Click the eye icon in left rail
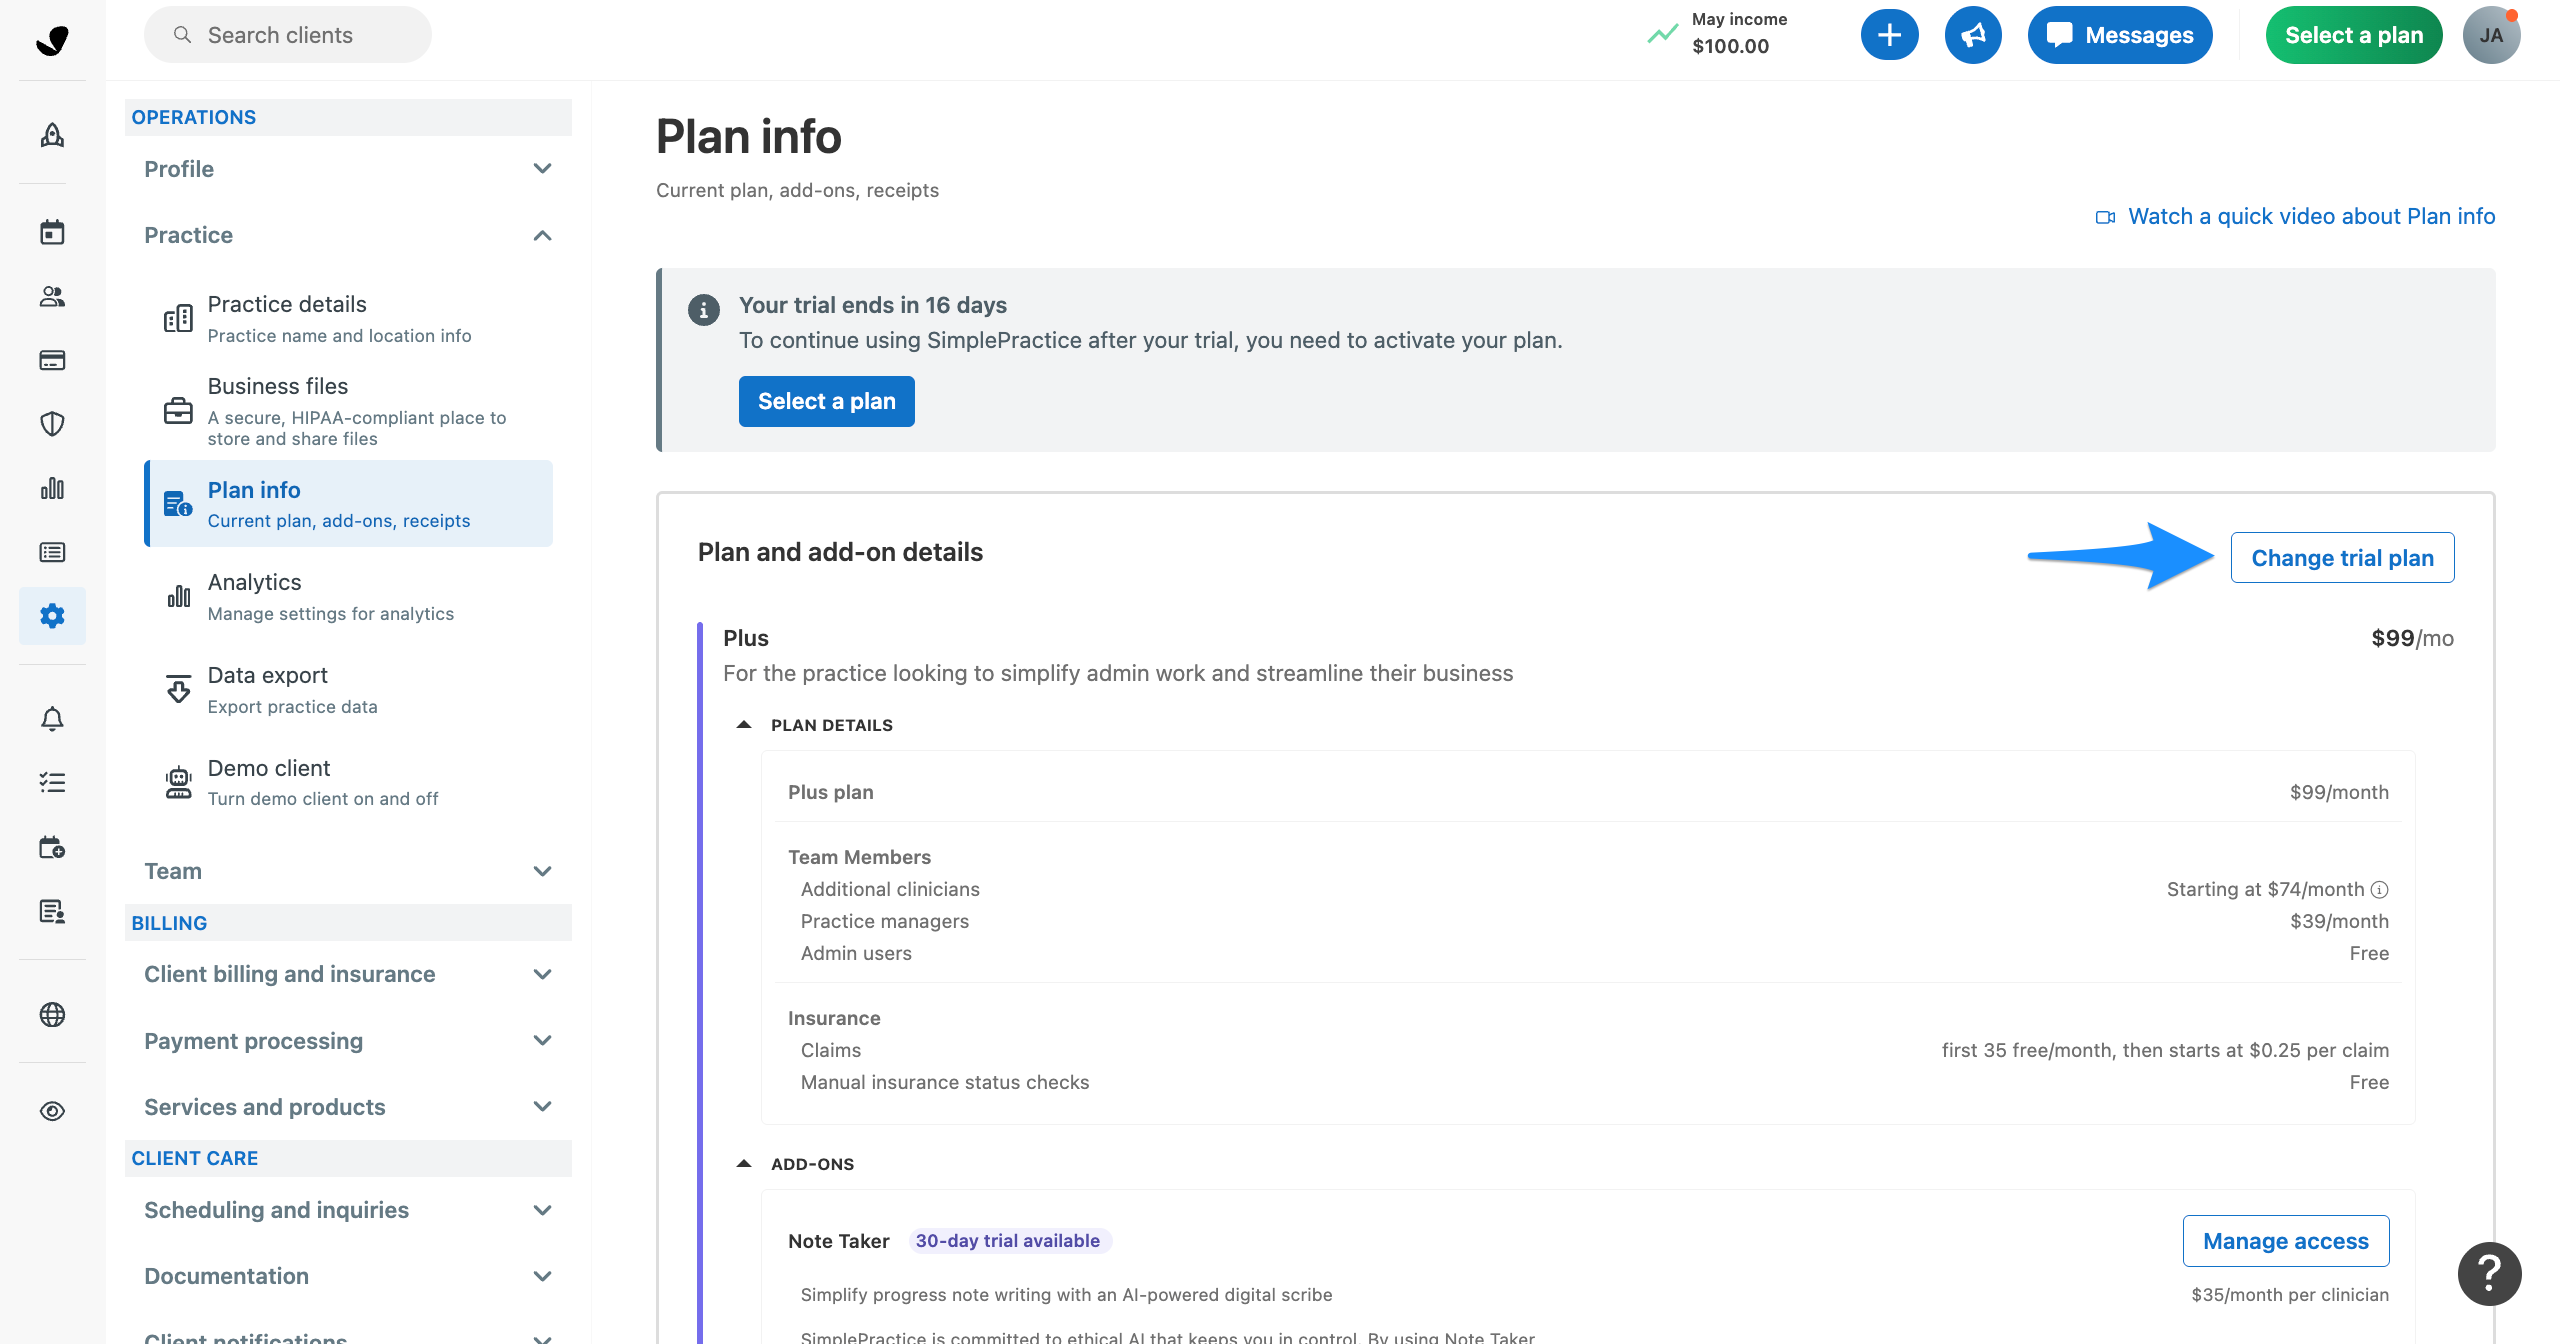The height and width of the screenshot is (1344, 2560). pyautogui.click(x=52, y=1111)
